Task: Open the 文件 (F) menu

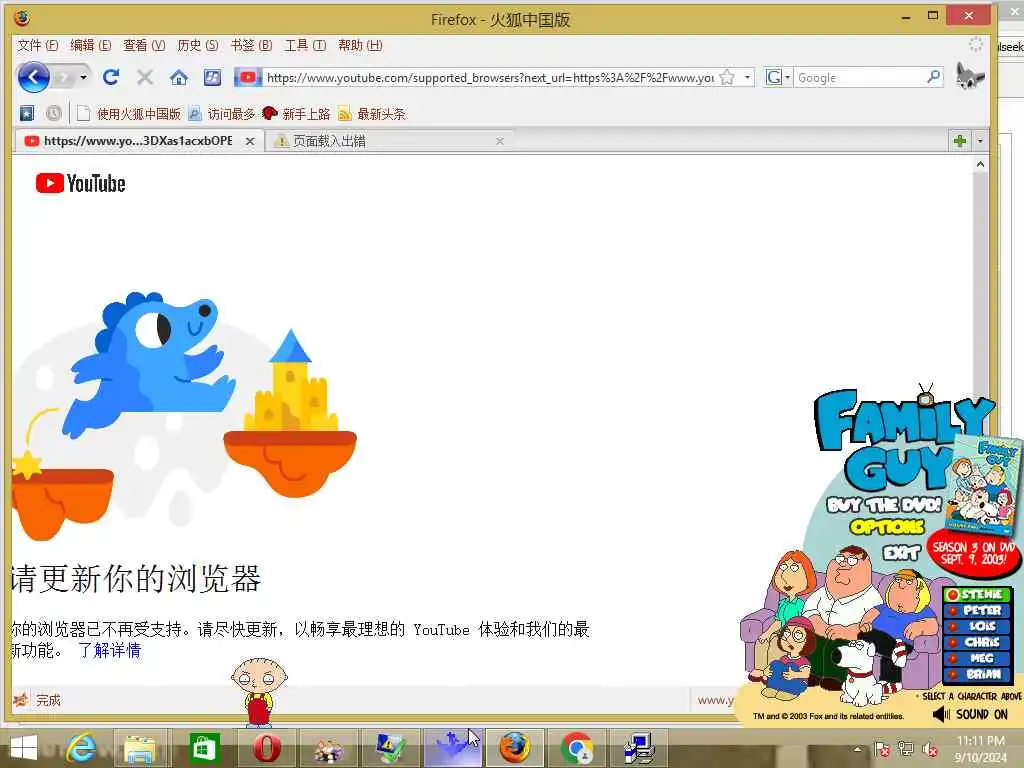Action: [x=37, y=45]
